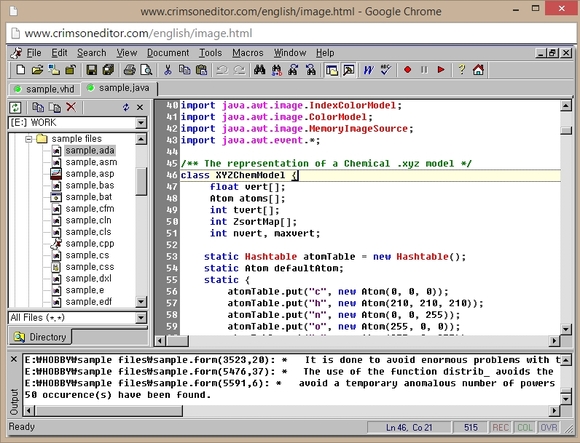Click the blue sync arrows in directory panel

point(126,108)
